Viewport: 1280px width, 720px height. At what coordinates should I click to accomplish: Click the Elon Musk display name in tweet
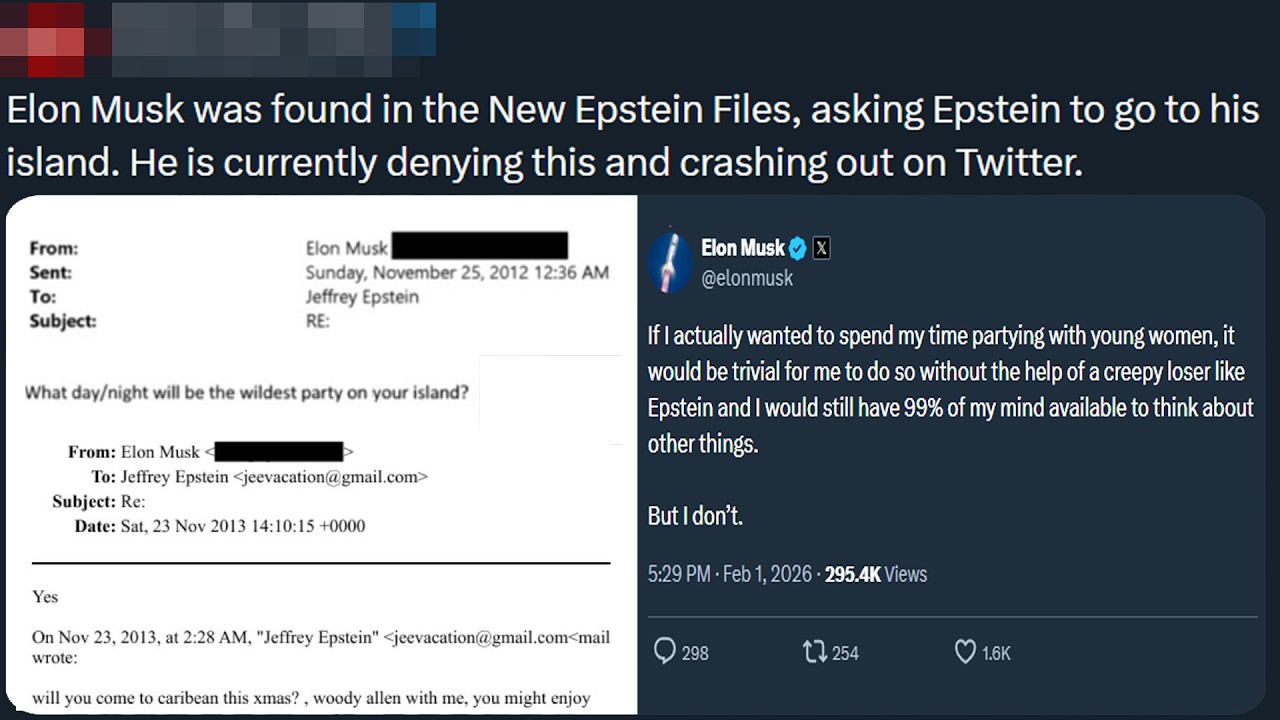(x=743, y=248)
